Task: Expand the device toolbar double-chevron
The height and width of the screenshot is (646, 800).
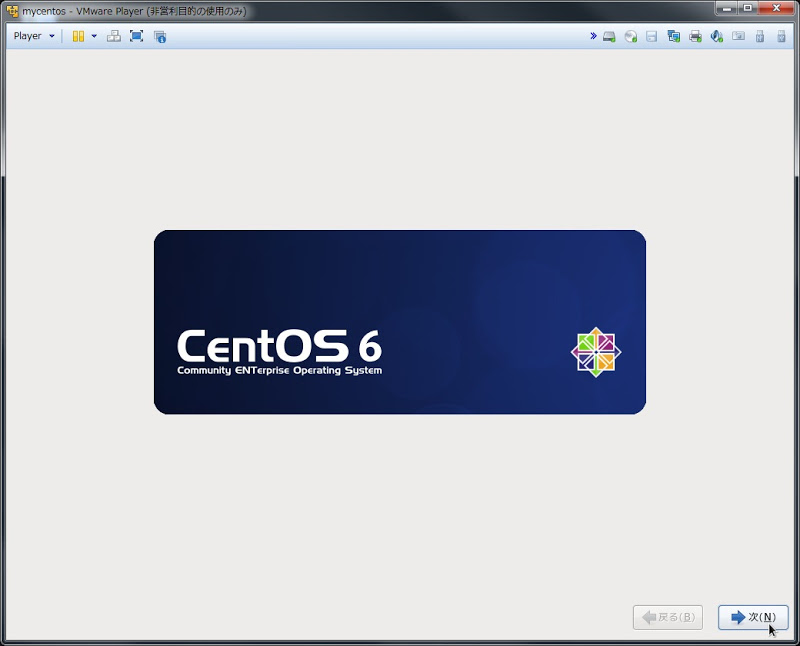Action: click(x=593, y=36)
